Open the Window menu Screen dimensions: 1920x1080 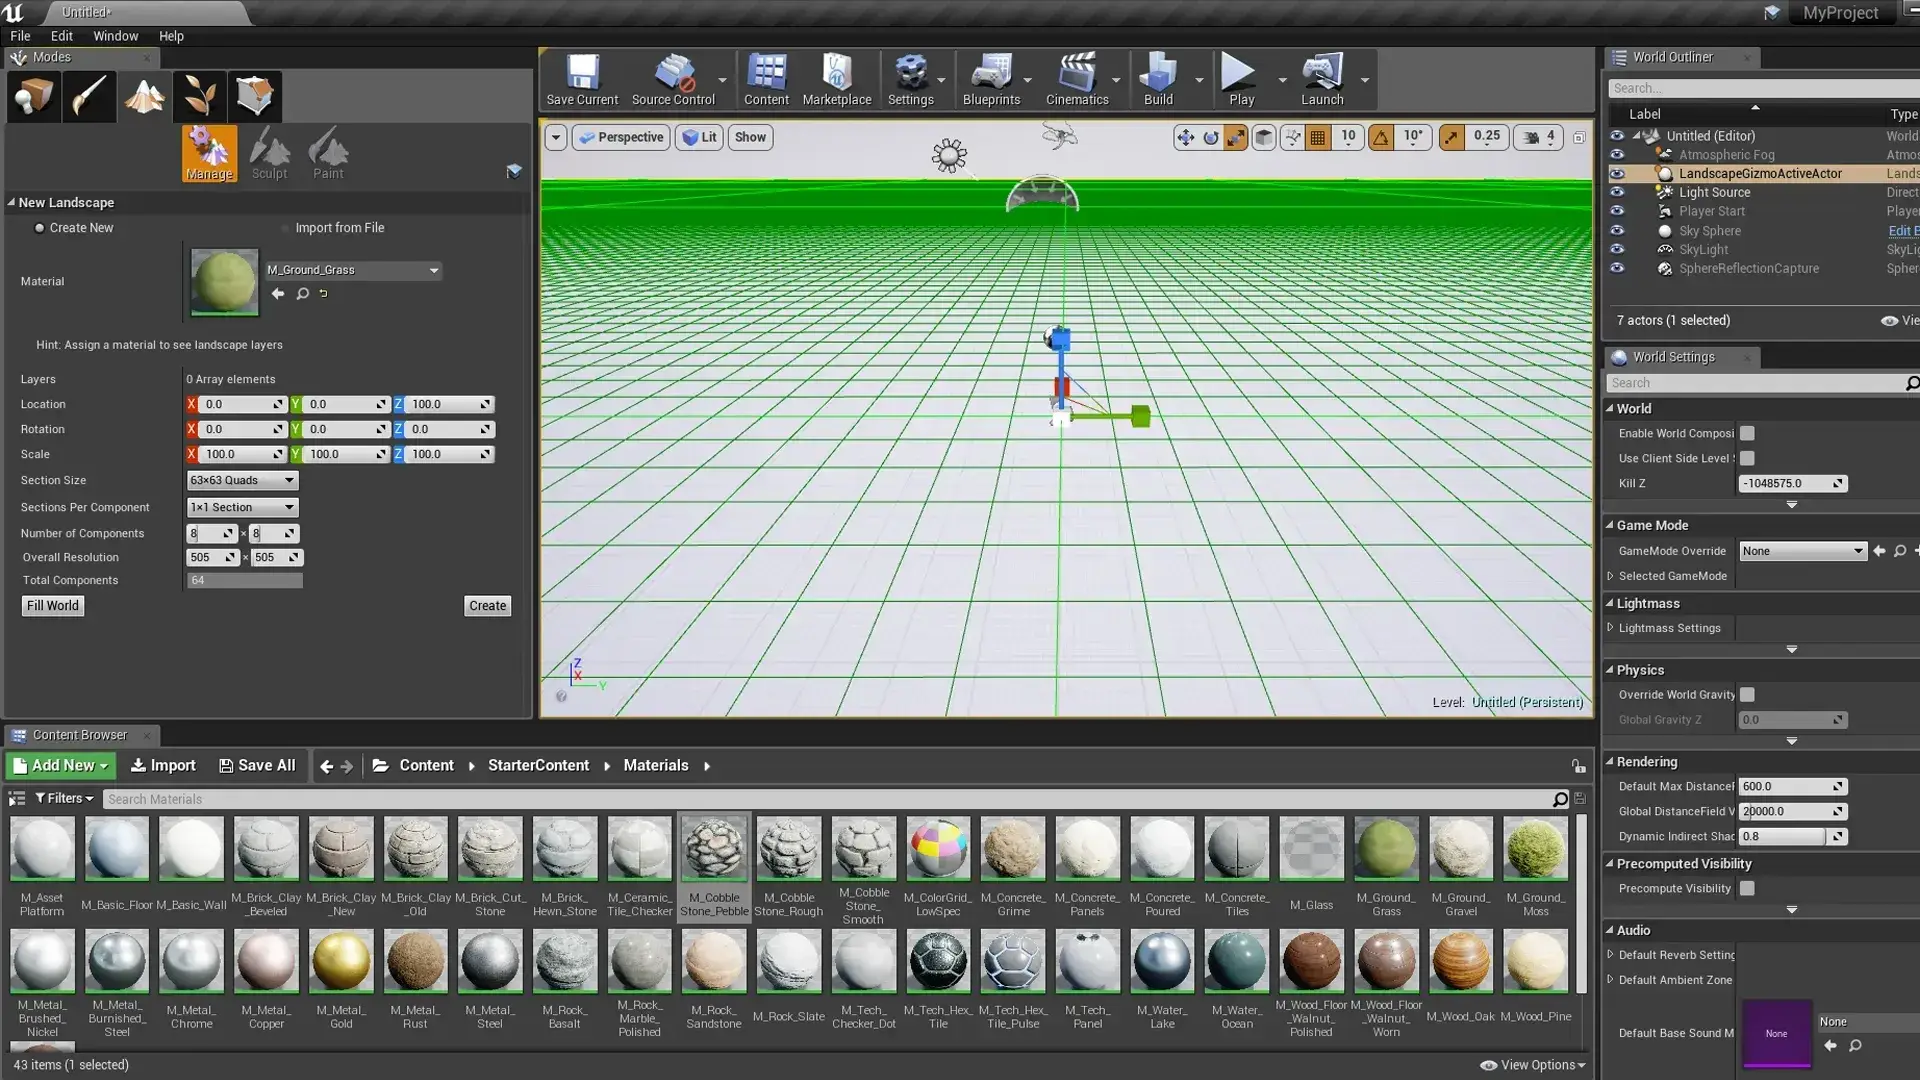coord(115,36)
